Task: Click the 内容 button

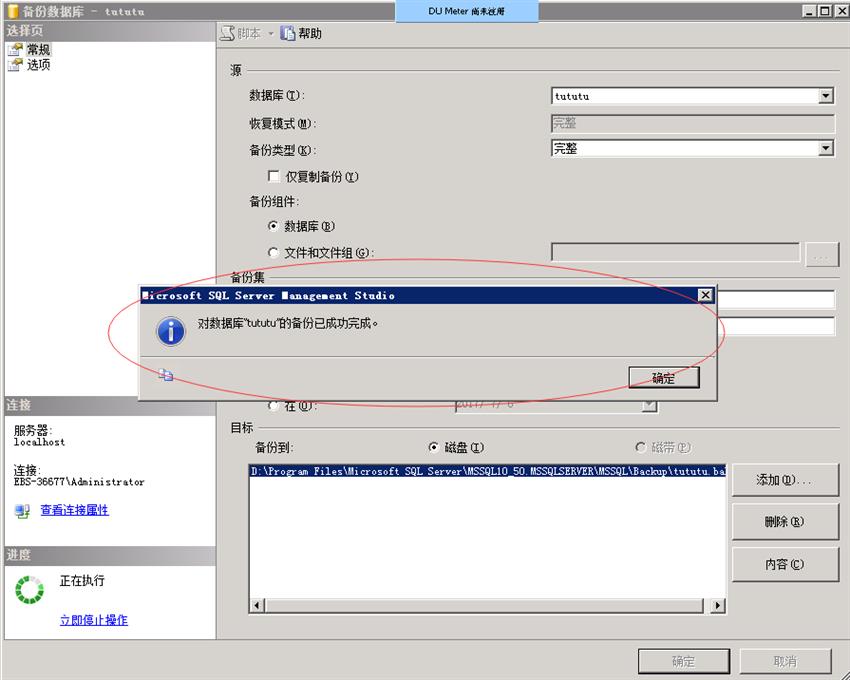Action: [785, 564]
